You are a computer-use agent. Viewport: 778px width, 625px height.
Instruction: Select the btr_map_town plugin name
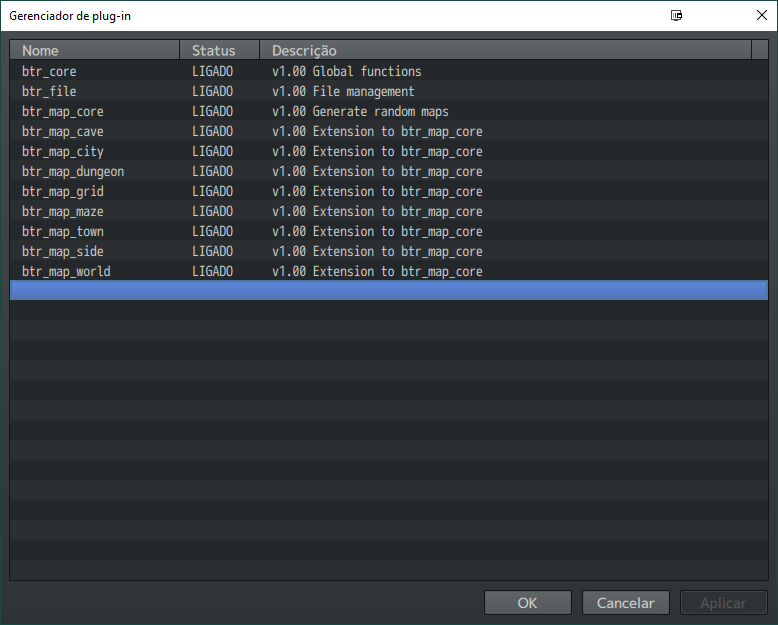[x=63, y=231]
